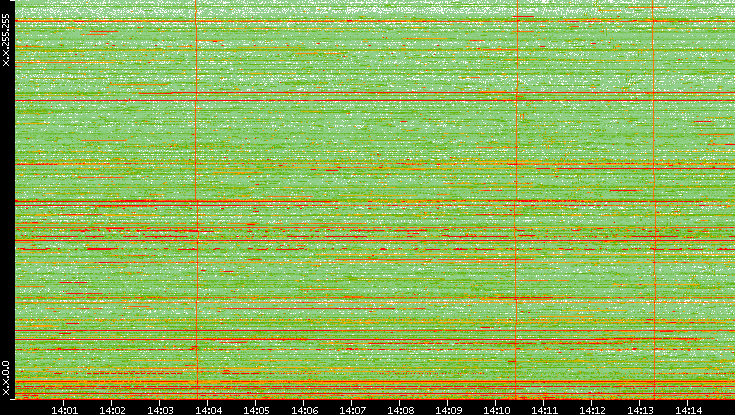Click the 14:02 time axis label
The image size is (735, 415).
[112, 410]
